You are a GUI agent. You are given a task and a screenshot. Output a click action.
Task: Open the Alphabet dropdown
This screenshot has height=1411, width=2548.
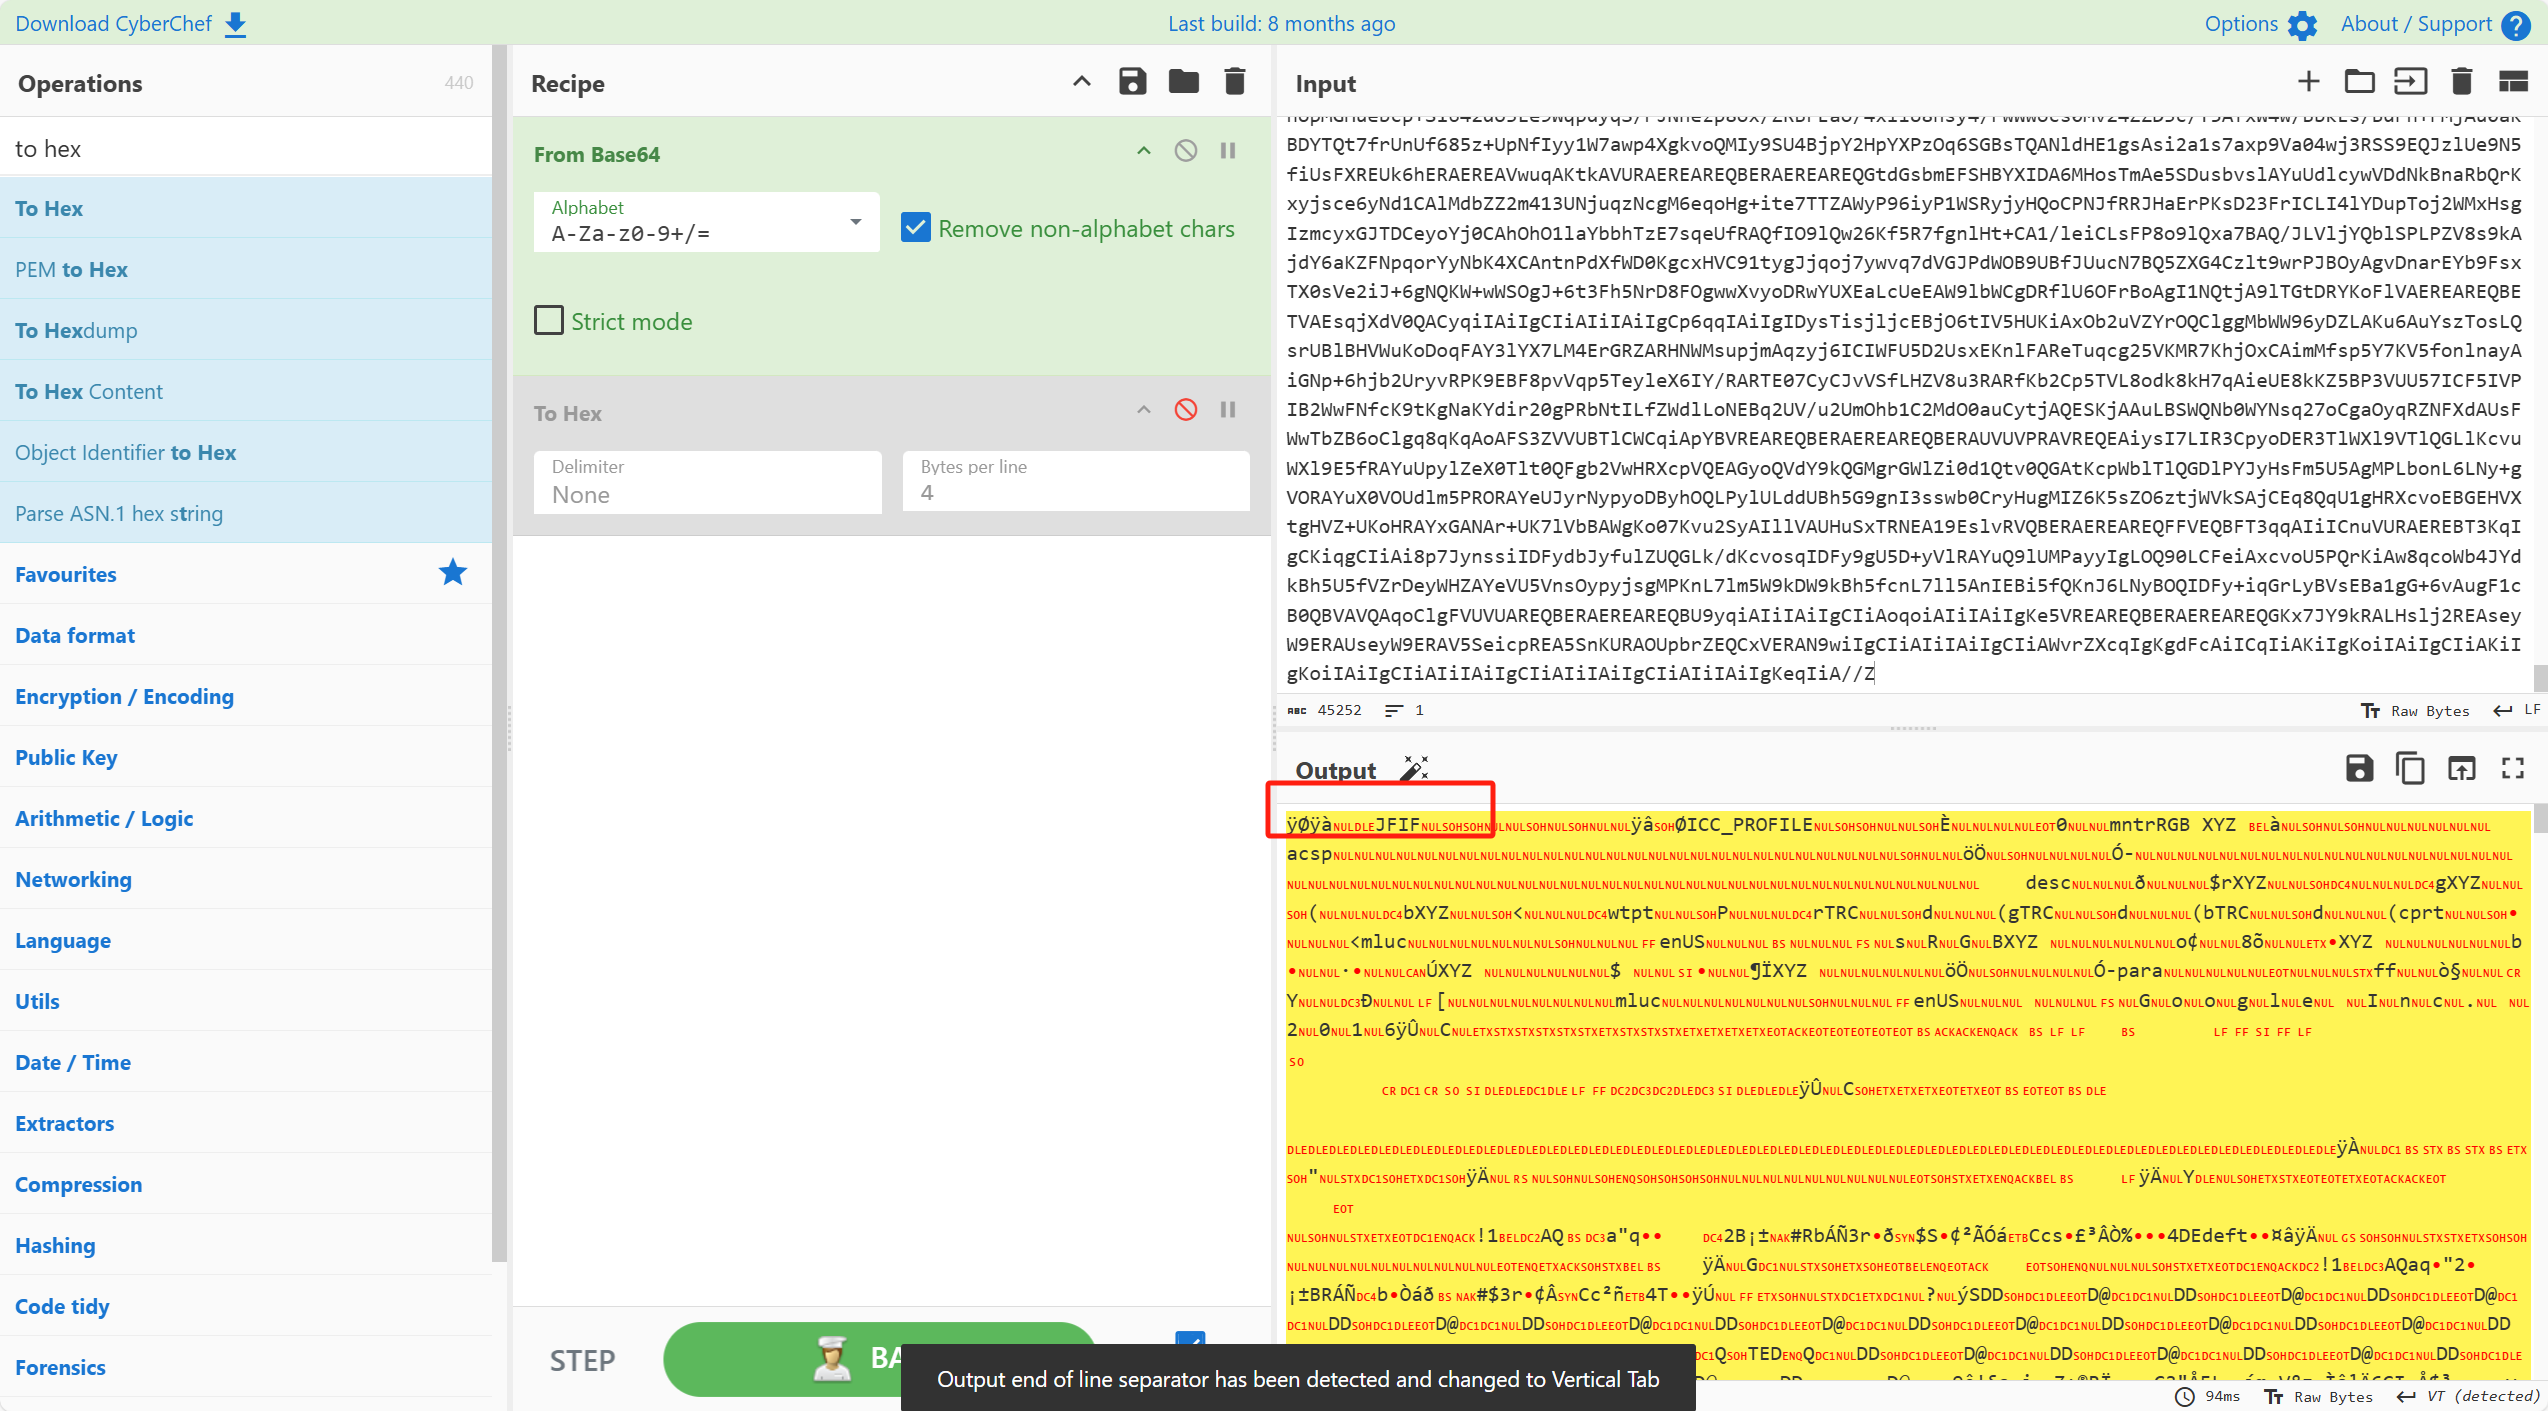click(706, 222)
